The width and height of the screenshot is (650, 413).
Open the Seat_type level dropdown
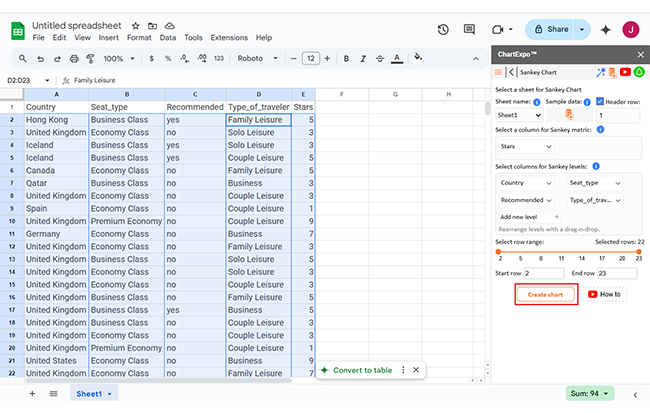[x=595, y=183]
